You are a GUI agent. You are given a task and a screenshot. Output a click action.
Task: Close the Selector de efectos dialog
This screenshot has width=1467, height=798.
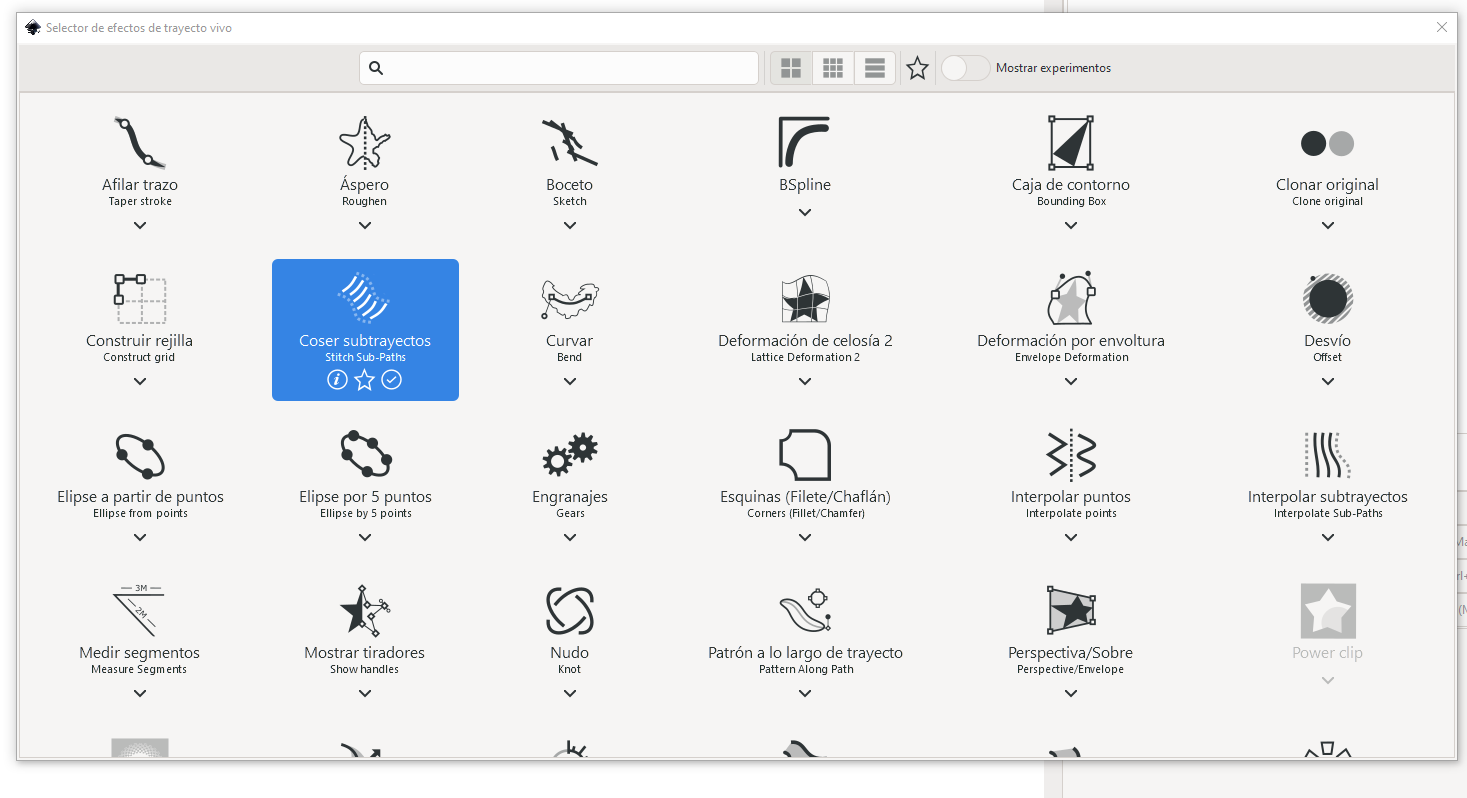click(x=1442, y=27)
